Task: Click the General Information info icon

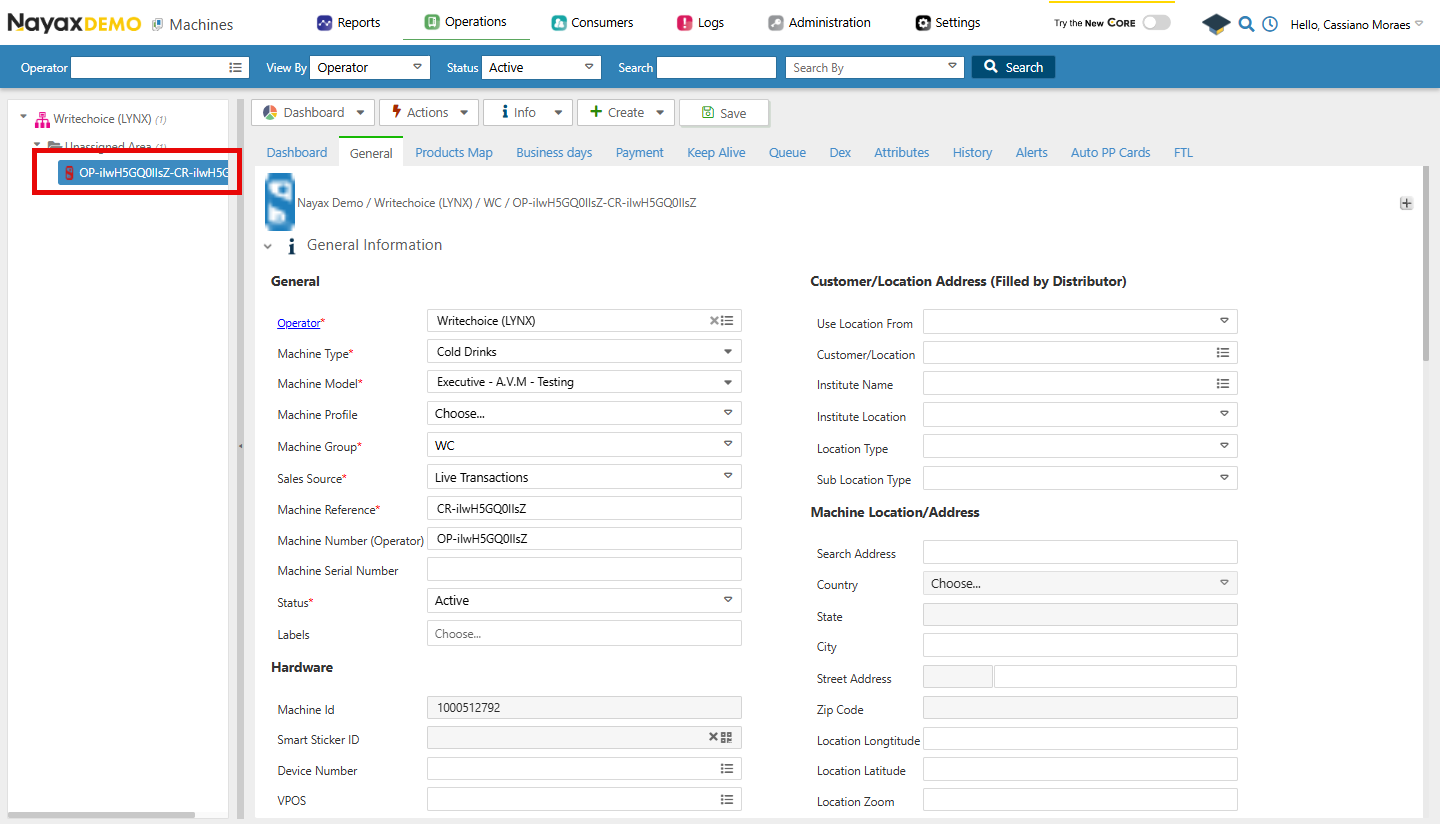Action: [291, 246]
